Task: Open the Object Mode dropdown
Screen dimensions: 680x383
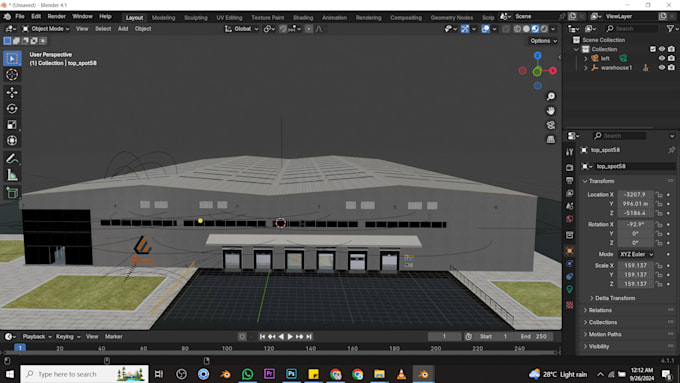Action: click(45, 29)
